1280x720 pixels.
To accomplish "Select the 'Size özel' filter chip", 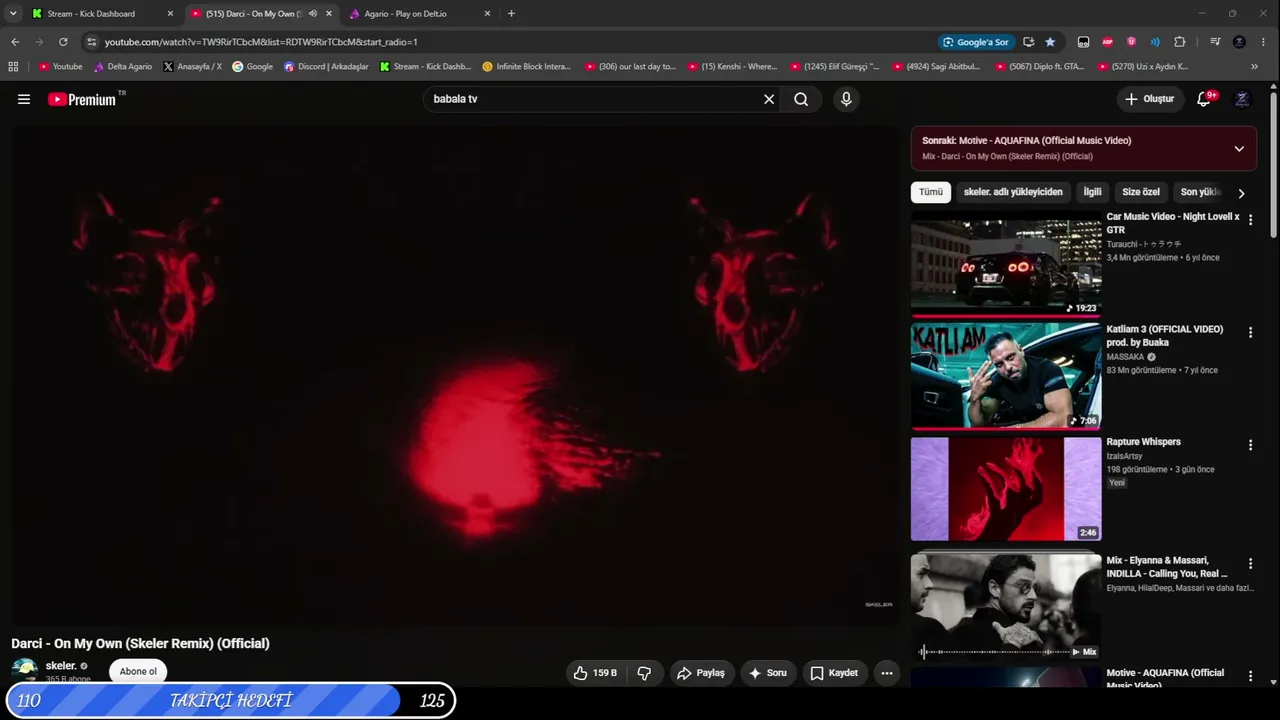I will (1141, 192).
